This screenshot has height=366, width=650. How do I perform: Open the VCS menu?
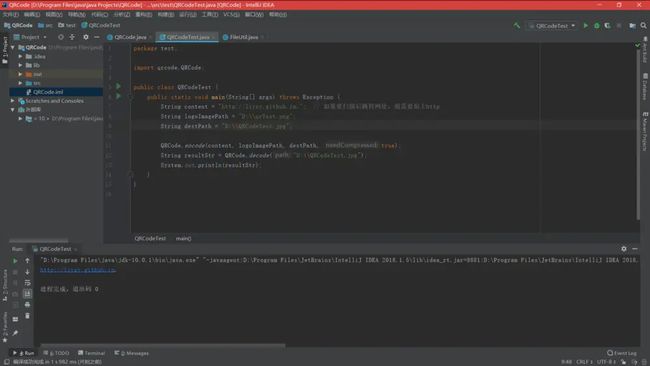tap(231, 15)
